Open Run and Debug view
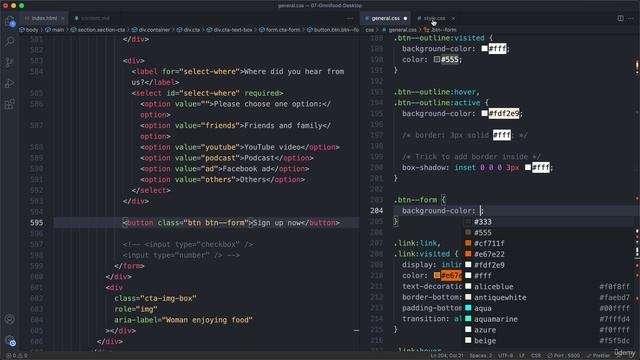640x360 pixels. point(10,83)
